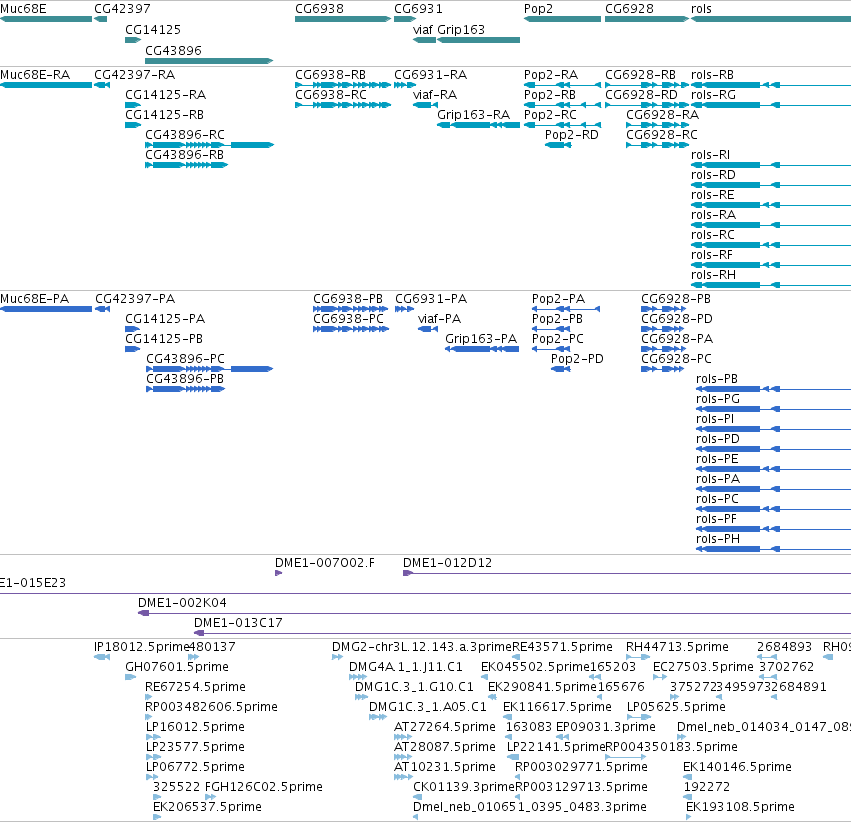Click the CG14125 gene label
This screenshot has width=851, height=822.
(x=153, y=30)
